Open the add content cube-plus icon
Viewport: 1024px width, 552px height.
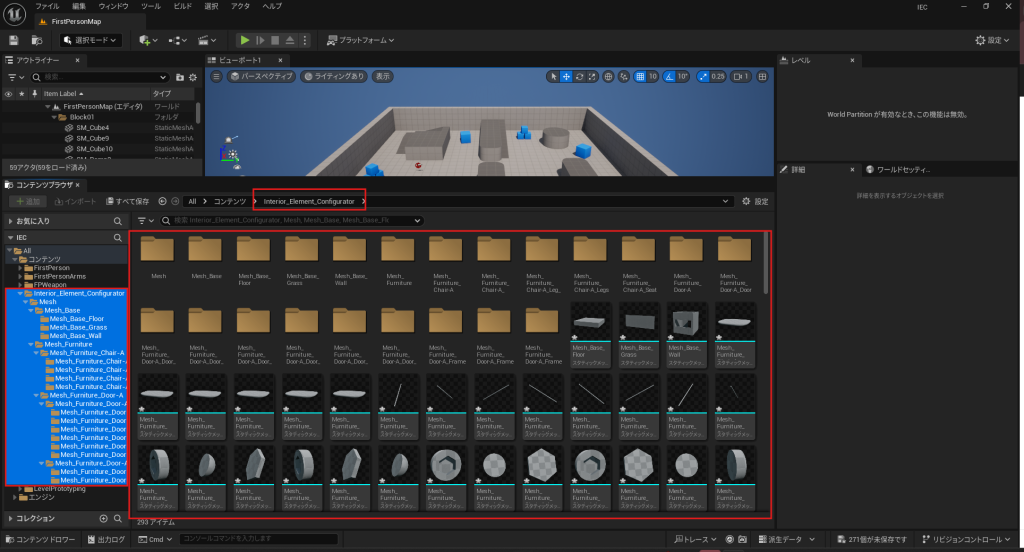tap(145, 40)
